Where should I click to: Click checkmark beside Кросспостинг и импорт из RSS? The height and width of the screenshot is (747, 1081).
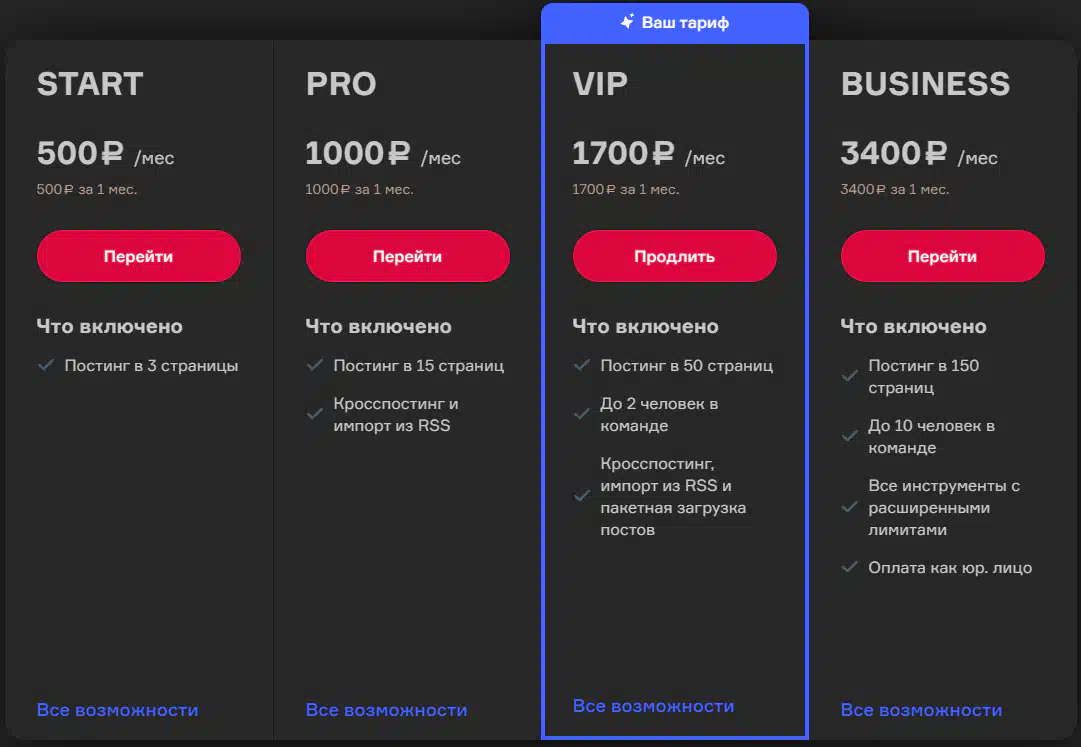click(315, 414)
